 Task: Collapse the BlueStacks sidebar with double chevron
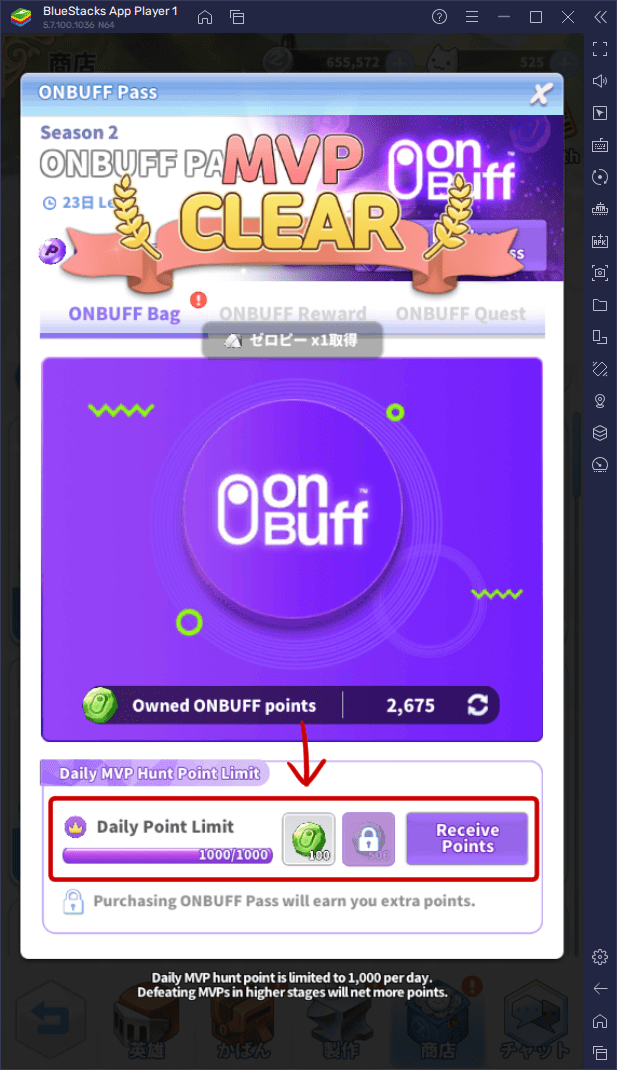coord(600,17)
